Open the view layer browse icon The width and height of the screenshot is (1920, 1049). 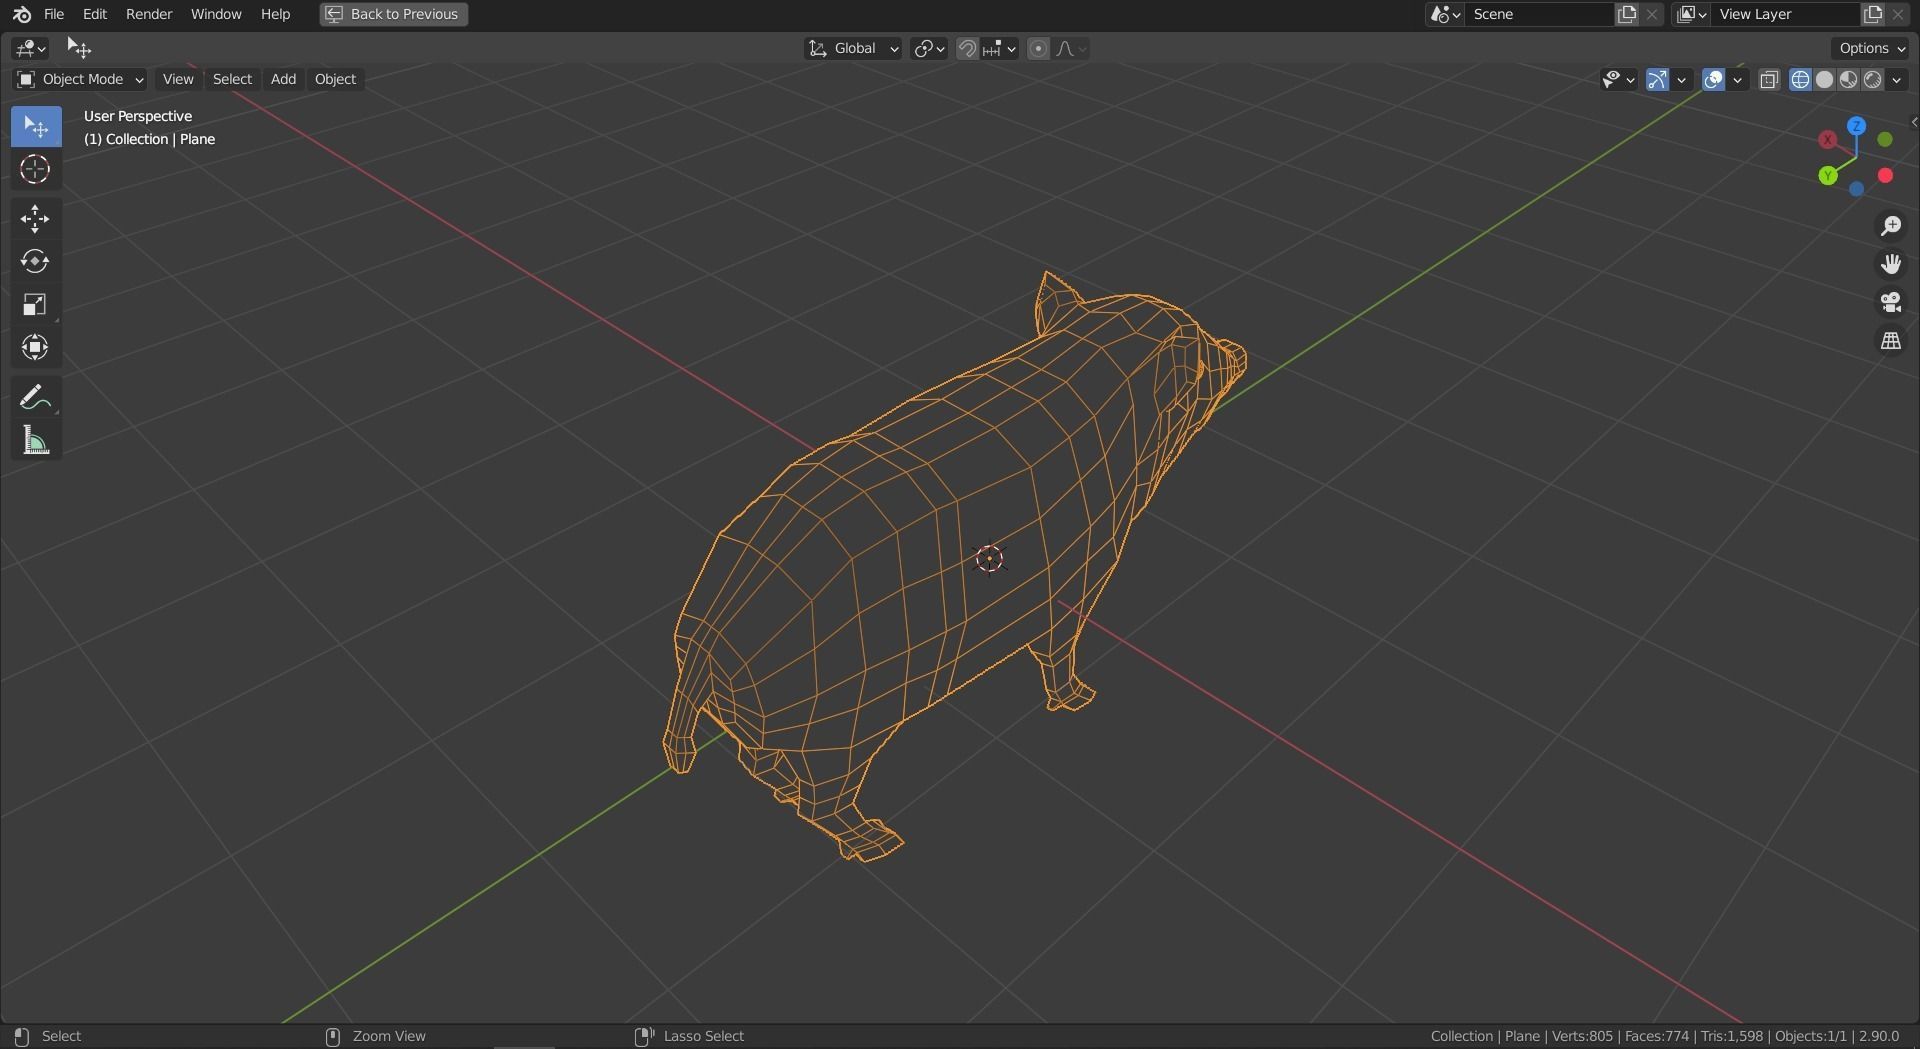(1691, 14)
